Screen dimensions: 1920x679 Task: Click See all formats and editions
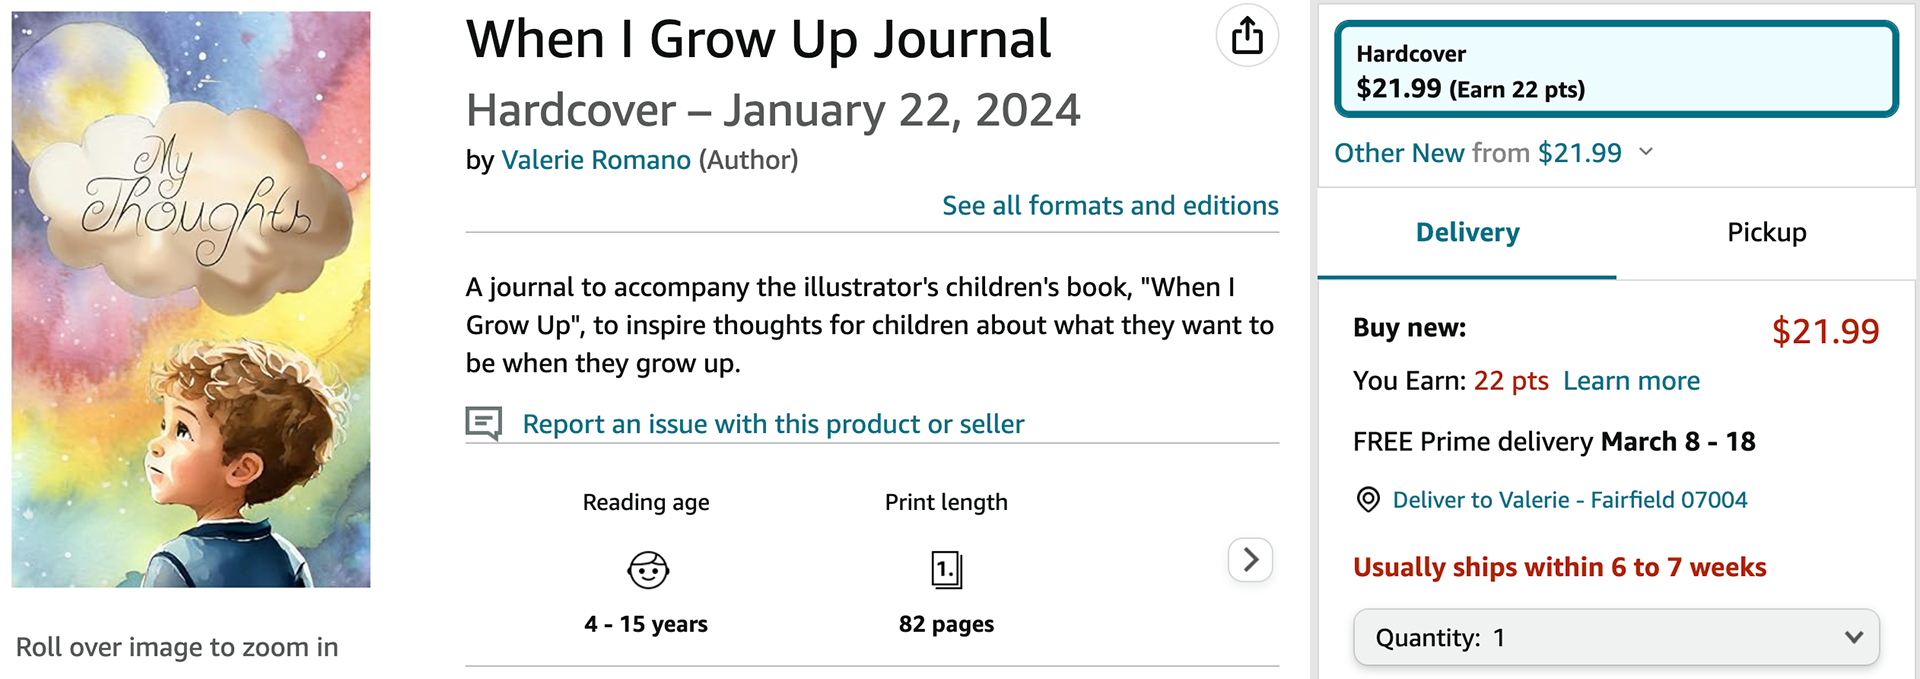click(1110, 206)
